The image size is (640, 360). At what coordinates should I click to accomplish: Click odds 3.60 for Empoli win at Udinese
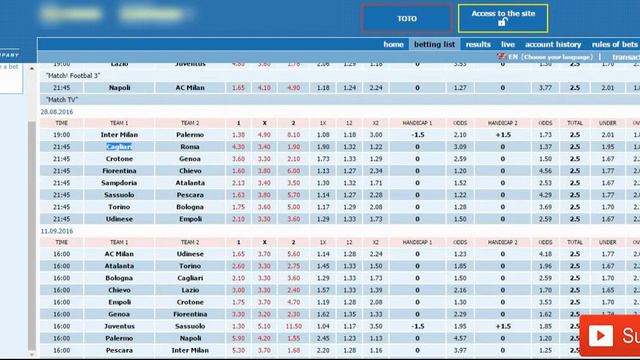pos(293,219)
